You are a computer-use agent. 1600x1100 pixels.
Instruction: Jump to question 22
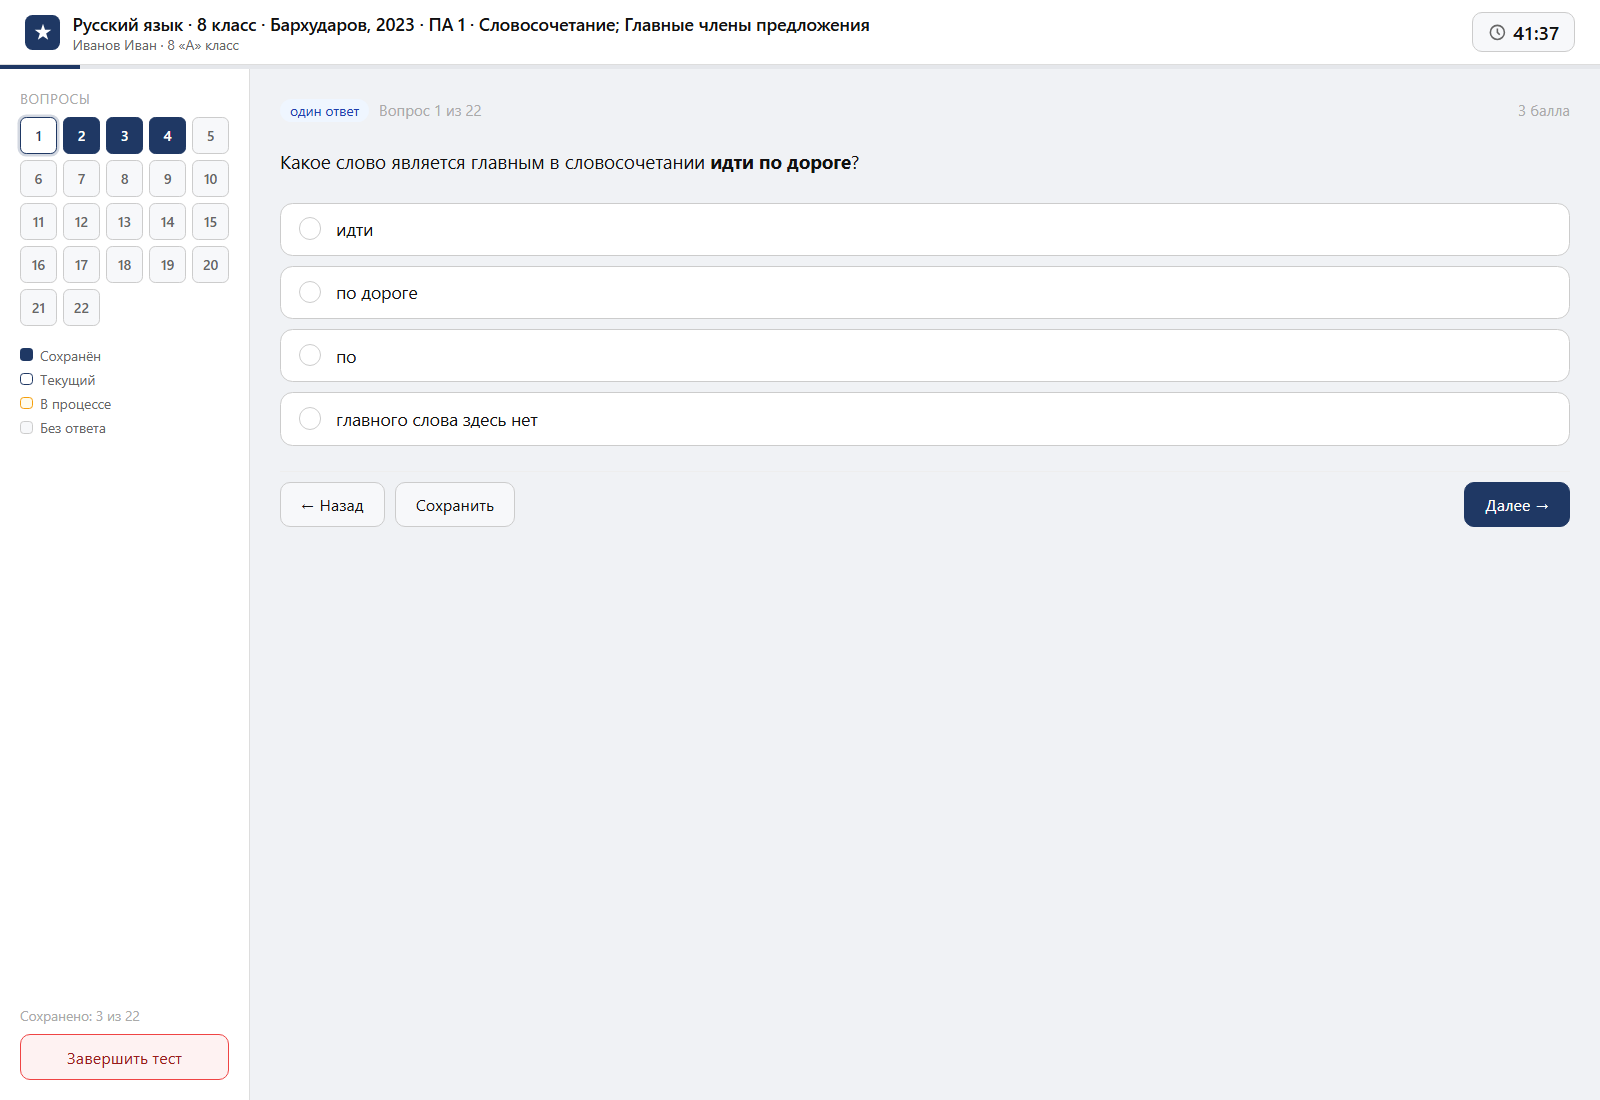click(81, 308)
